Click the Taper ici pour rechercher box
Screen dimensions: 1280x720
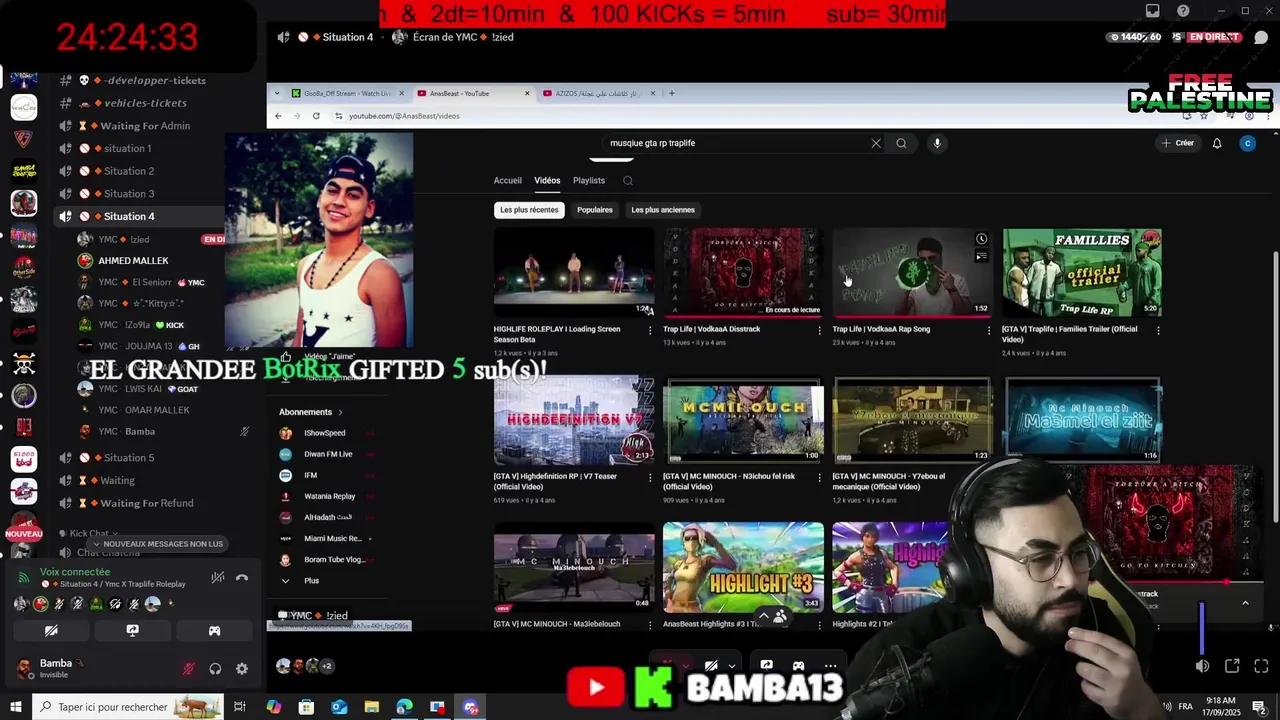[x=128, y=707]
